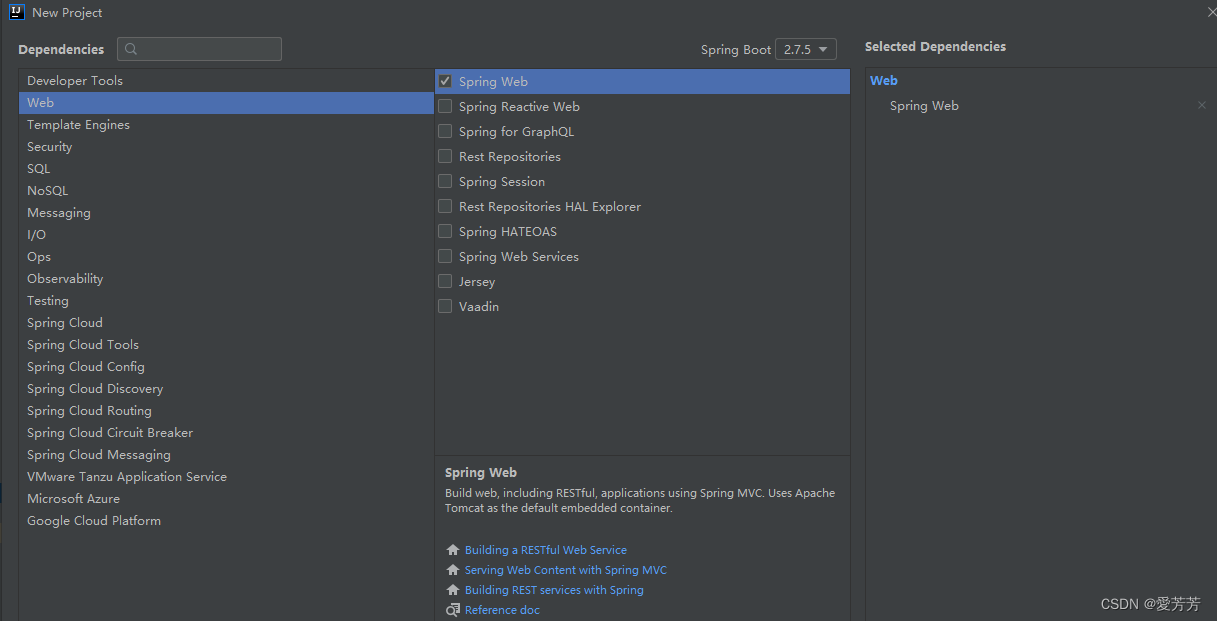Uncheck the Spring Web checkbox

tap(444, 81)
